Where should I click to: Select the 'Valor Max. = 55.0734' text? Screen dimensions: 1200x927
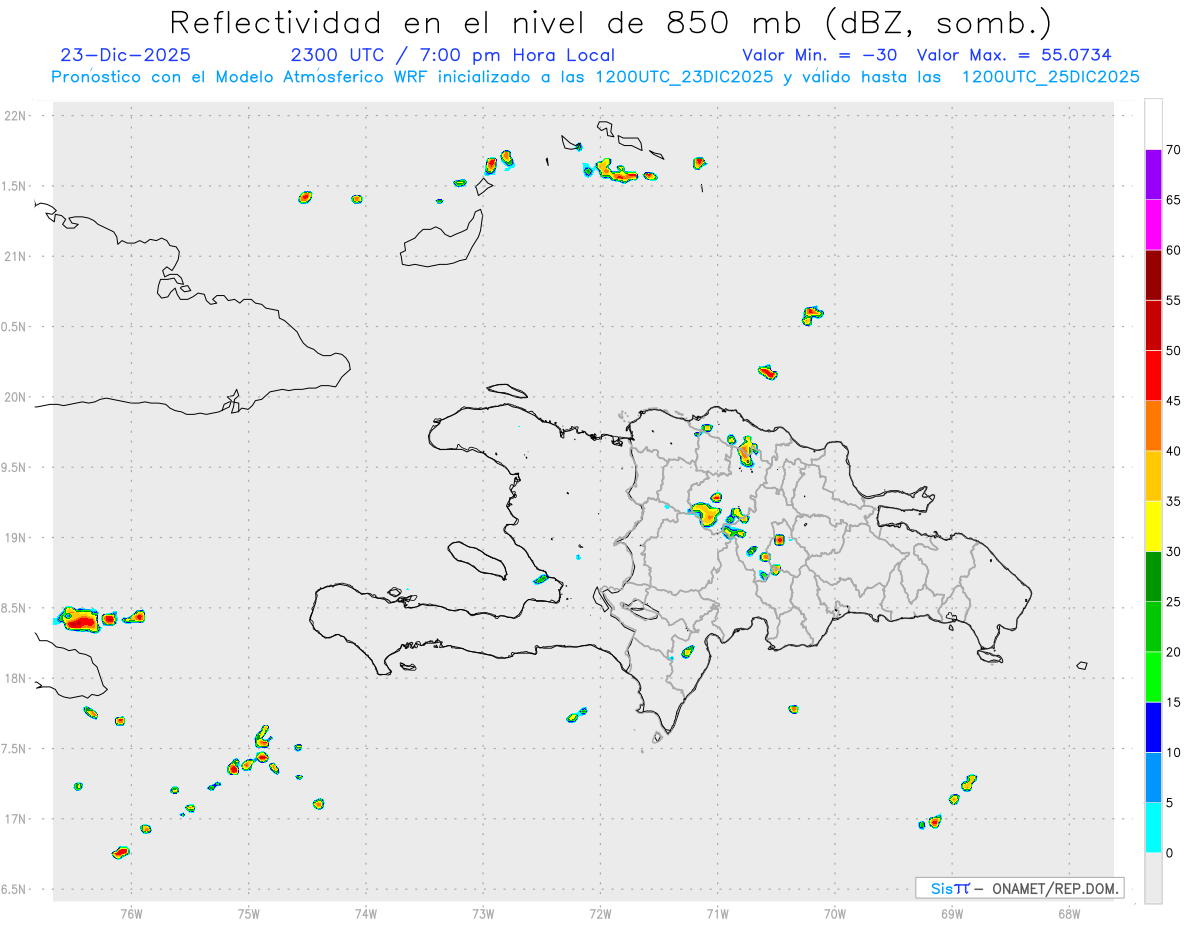(x=1014, y=55)
